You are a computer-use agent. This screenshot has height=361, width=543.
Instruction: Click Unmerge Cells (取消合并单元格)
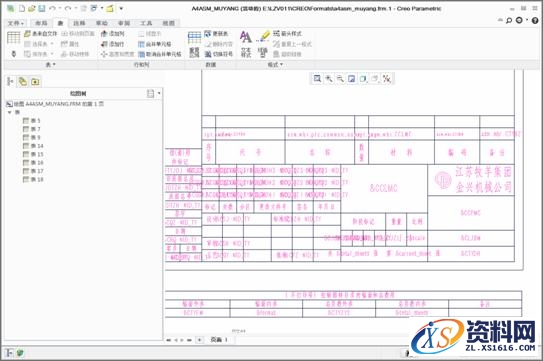point(160,54)
